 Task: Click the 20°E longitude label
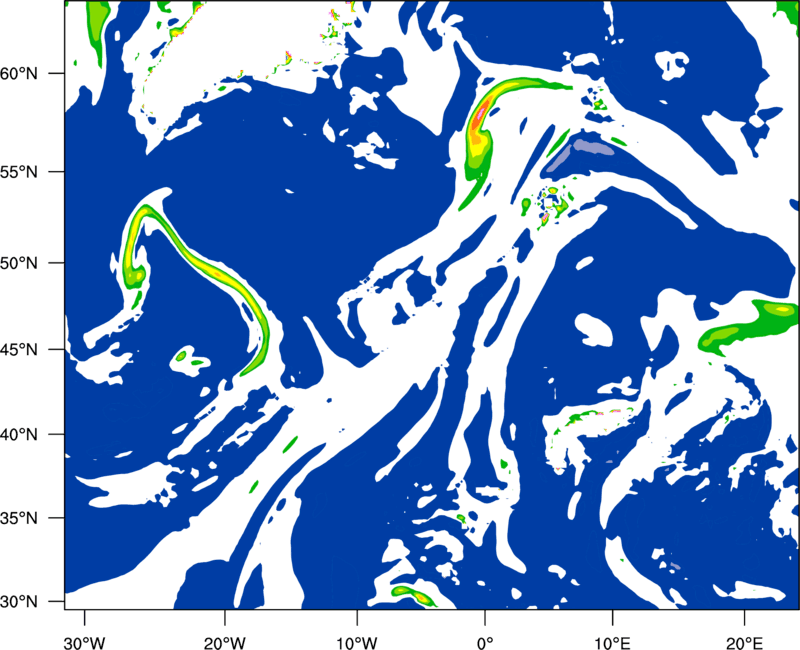click(744, 643)
